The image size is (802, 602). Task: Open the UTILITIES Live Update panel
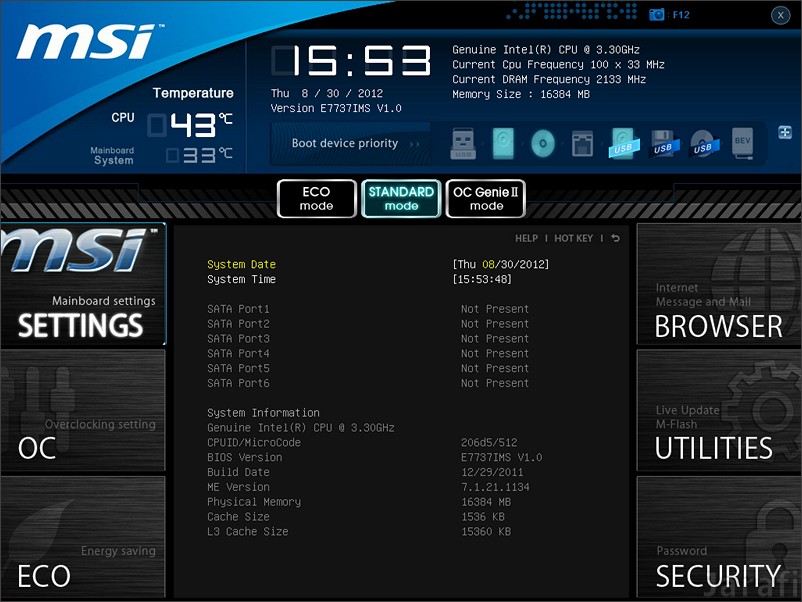(x=719, y=410)
